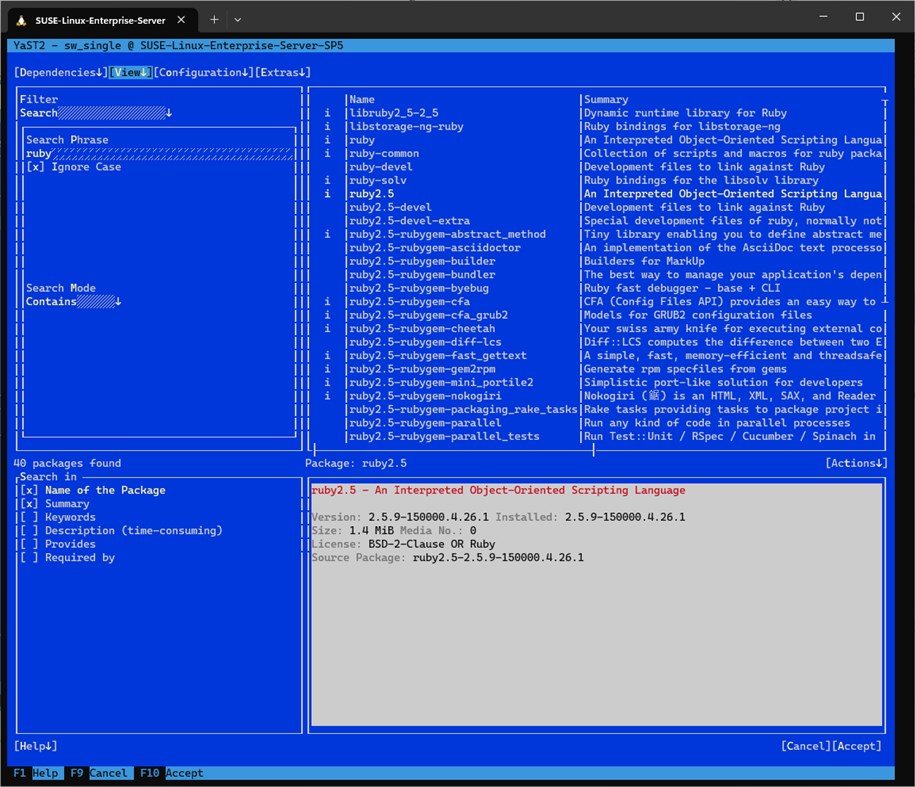Click F1 Help in function key bar

pyautogui.click(x=36, y=773)
